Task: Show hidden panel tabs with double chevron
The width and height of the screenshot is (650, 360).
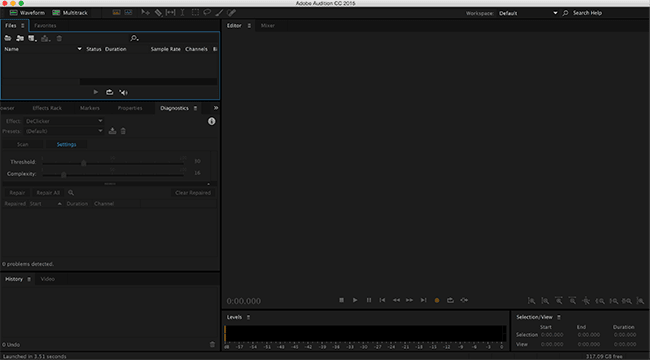Action: (216, 108)
